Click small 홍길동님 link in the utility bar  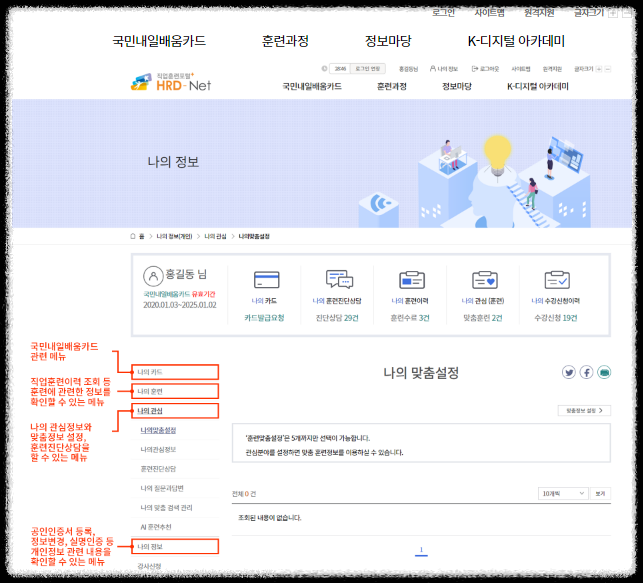[408, 69]
